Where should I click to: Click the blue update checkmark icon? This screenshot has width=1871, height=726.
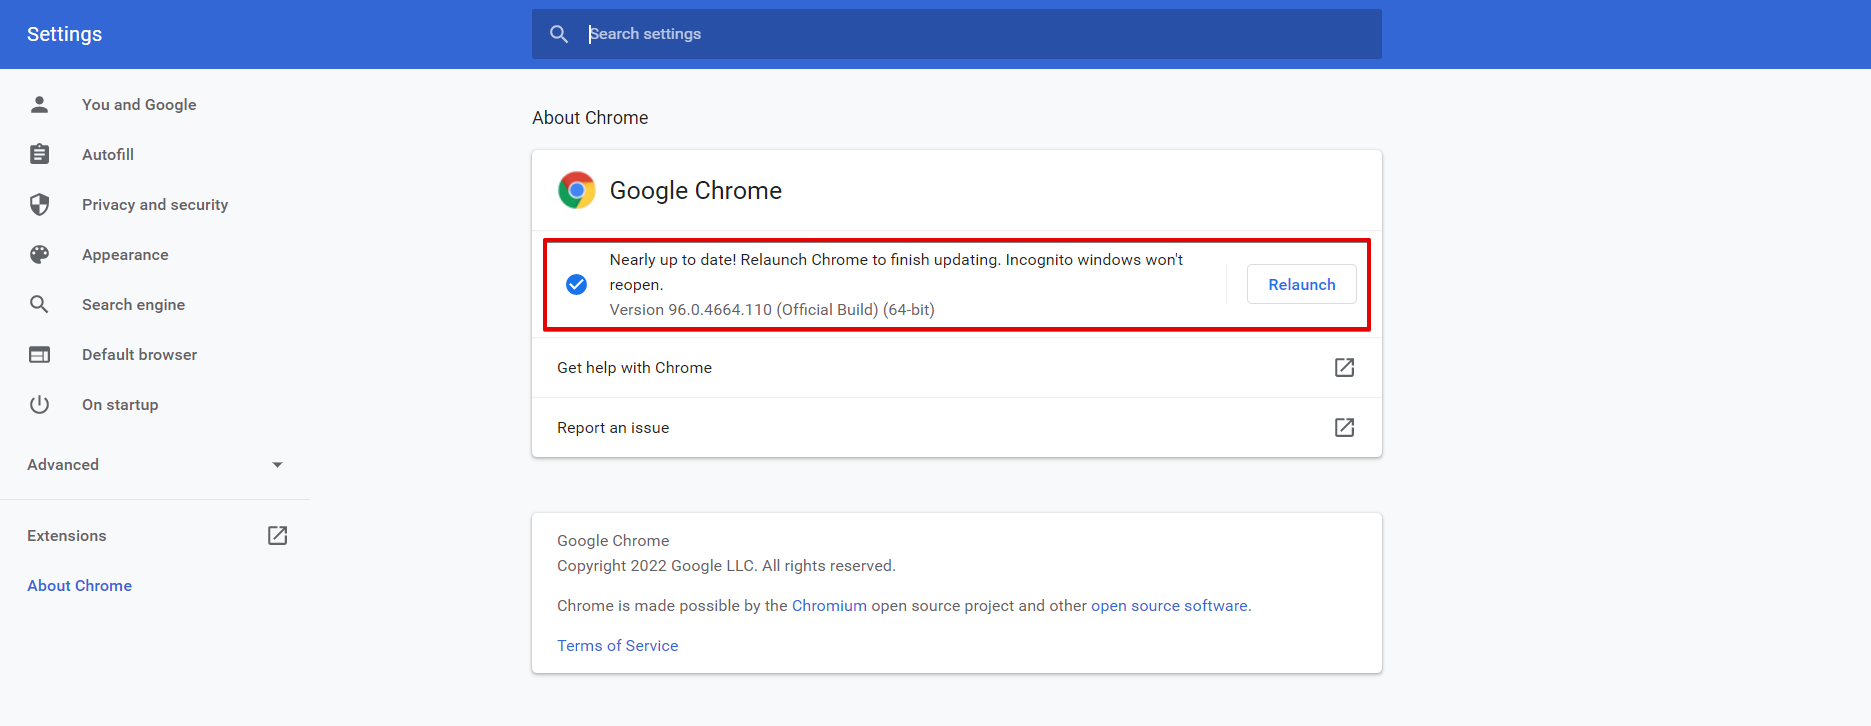(577, 285)
